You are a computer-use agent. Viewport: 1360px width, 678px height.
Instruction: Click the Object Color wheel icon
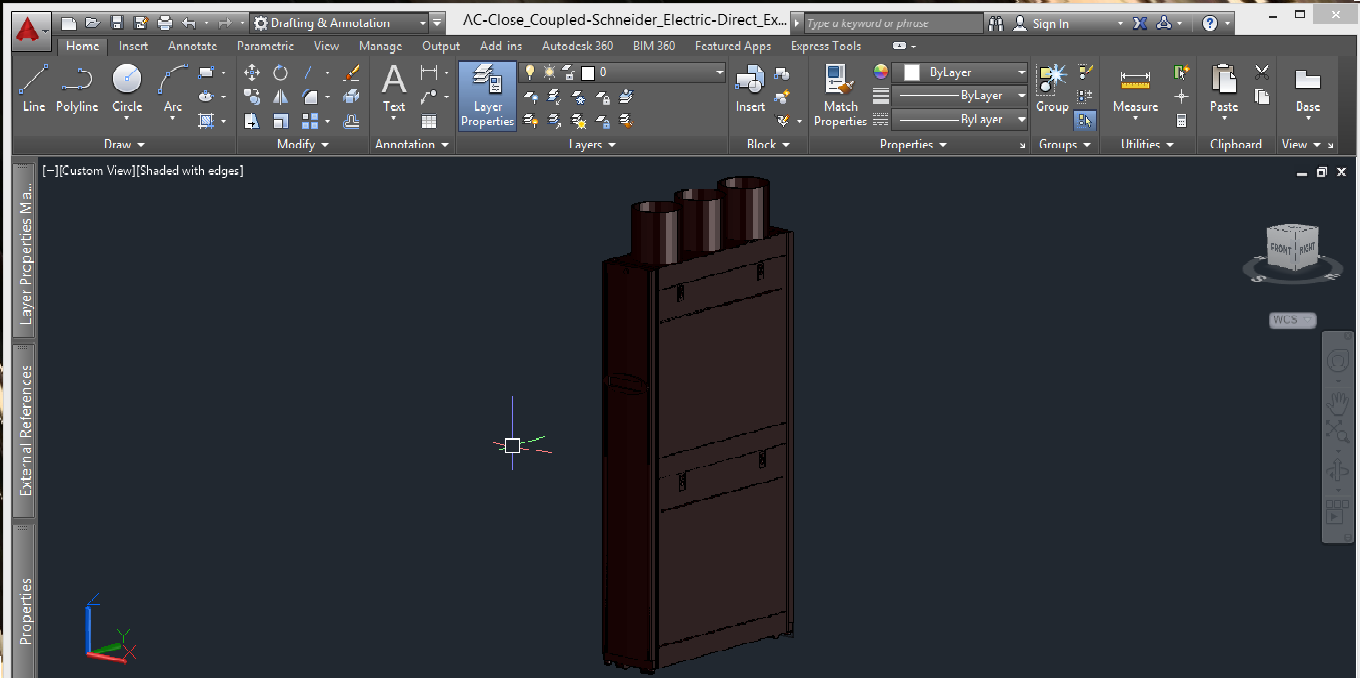click(x=881, y=72)
